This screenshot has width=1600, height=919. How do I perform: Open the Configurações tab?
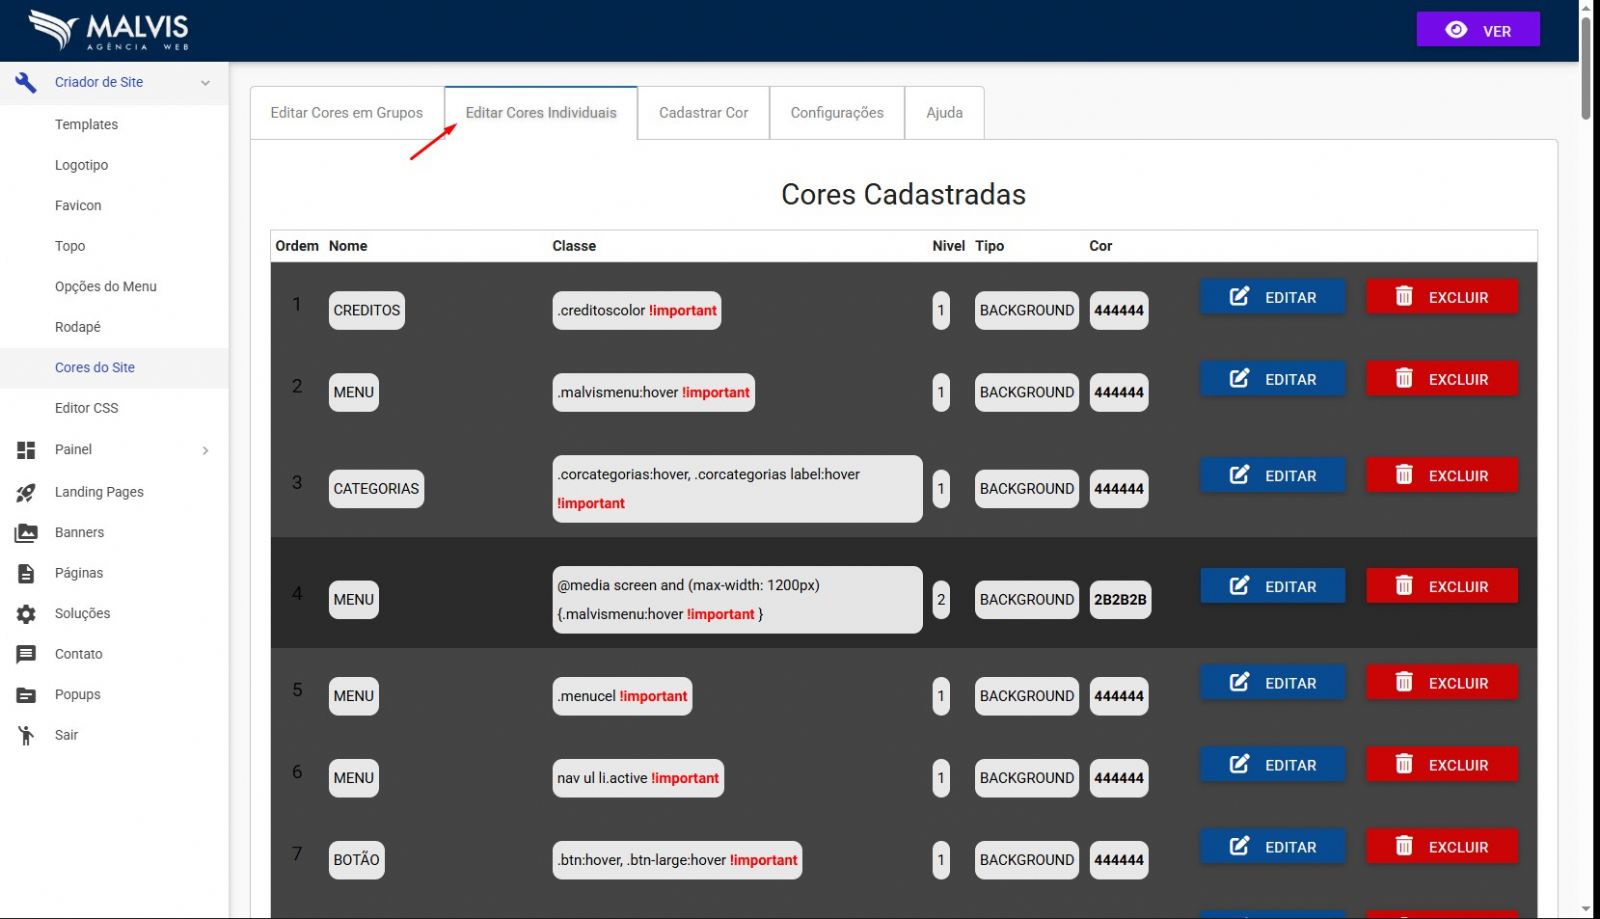(836, 113)
